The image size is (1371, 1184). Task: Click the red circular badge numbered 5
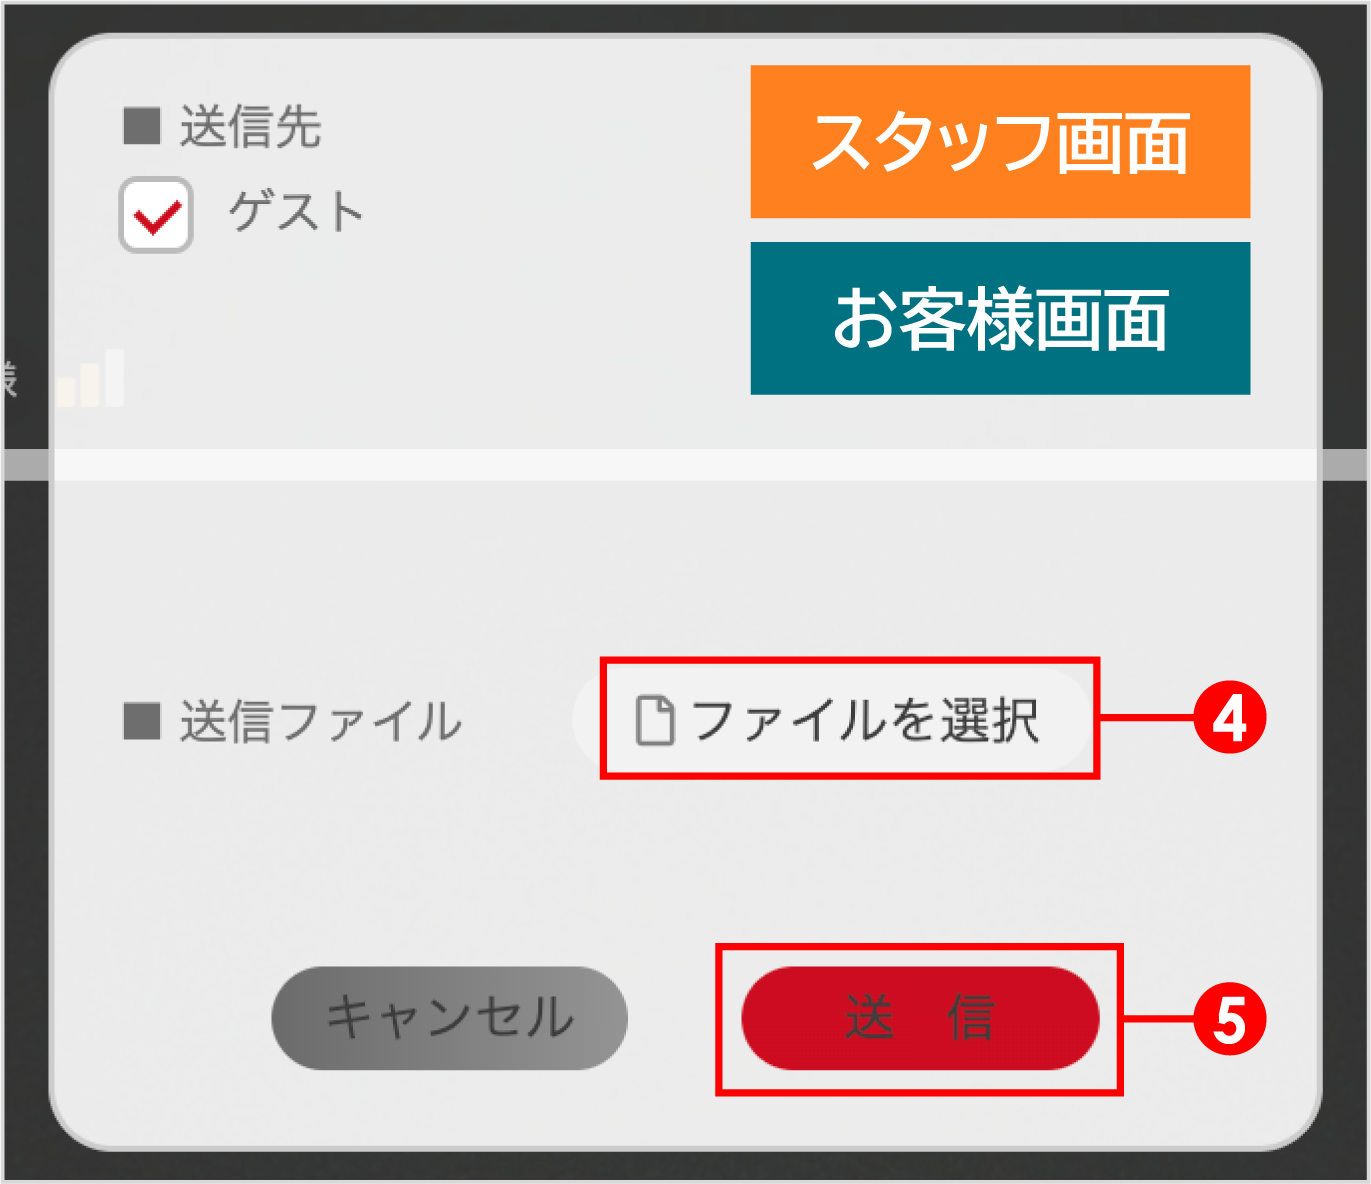[1232, 1020]
